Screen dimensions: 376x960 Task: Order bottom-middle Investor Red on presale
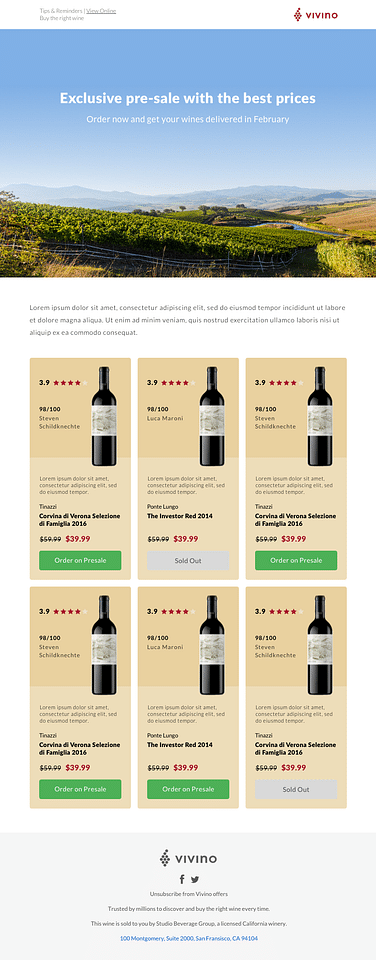[x=188, y=789]
